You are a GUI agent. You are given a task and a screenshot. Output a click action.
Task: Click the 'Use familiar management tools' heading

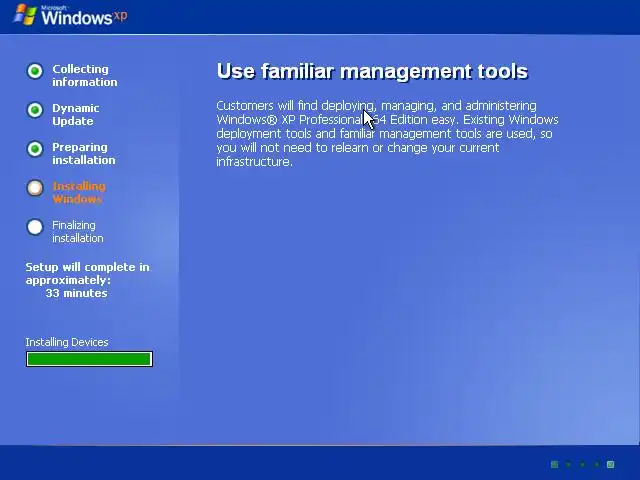click(372, 72)
